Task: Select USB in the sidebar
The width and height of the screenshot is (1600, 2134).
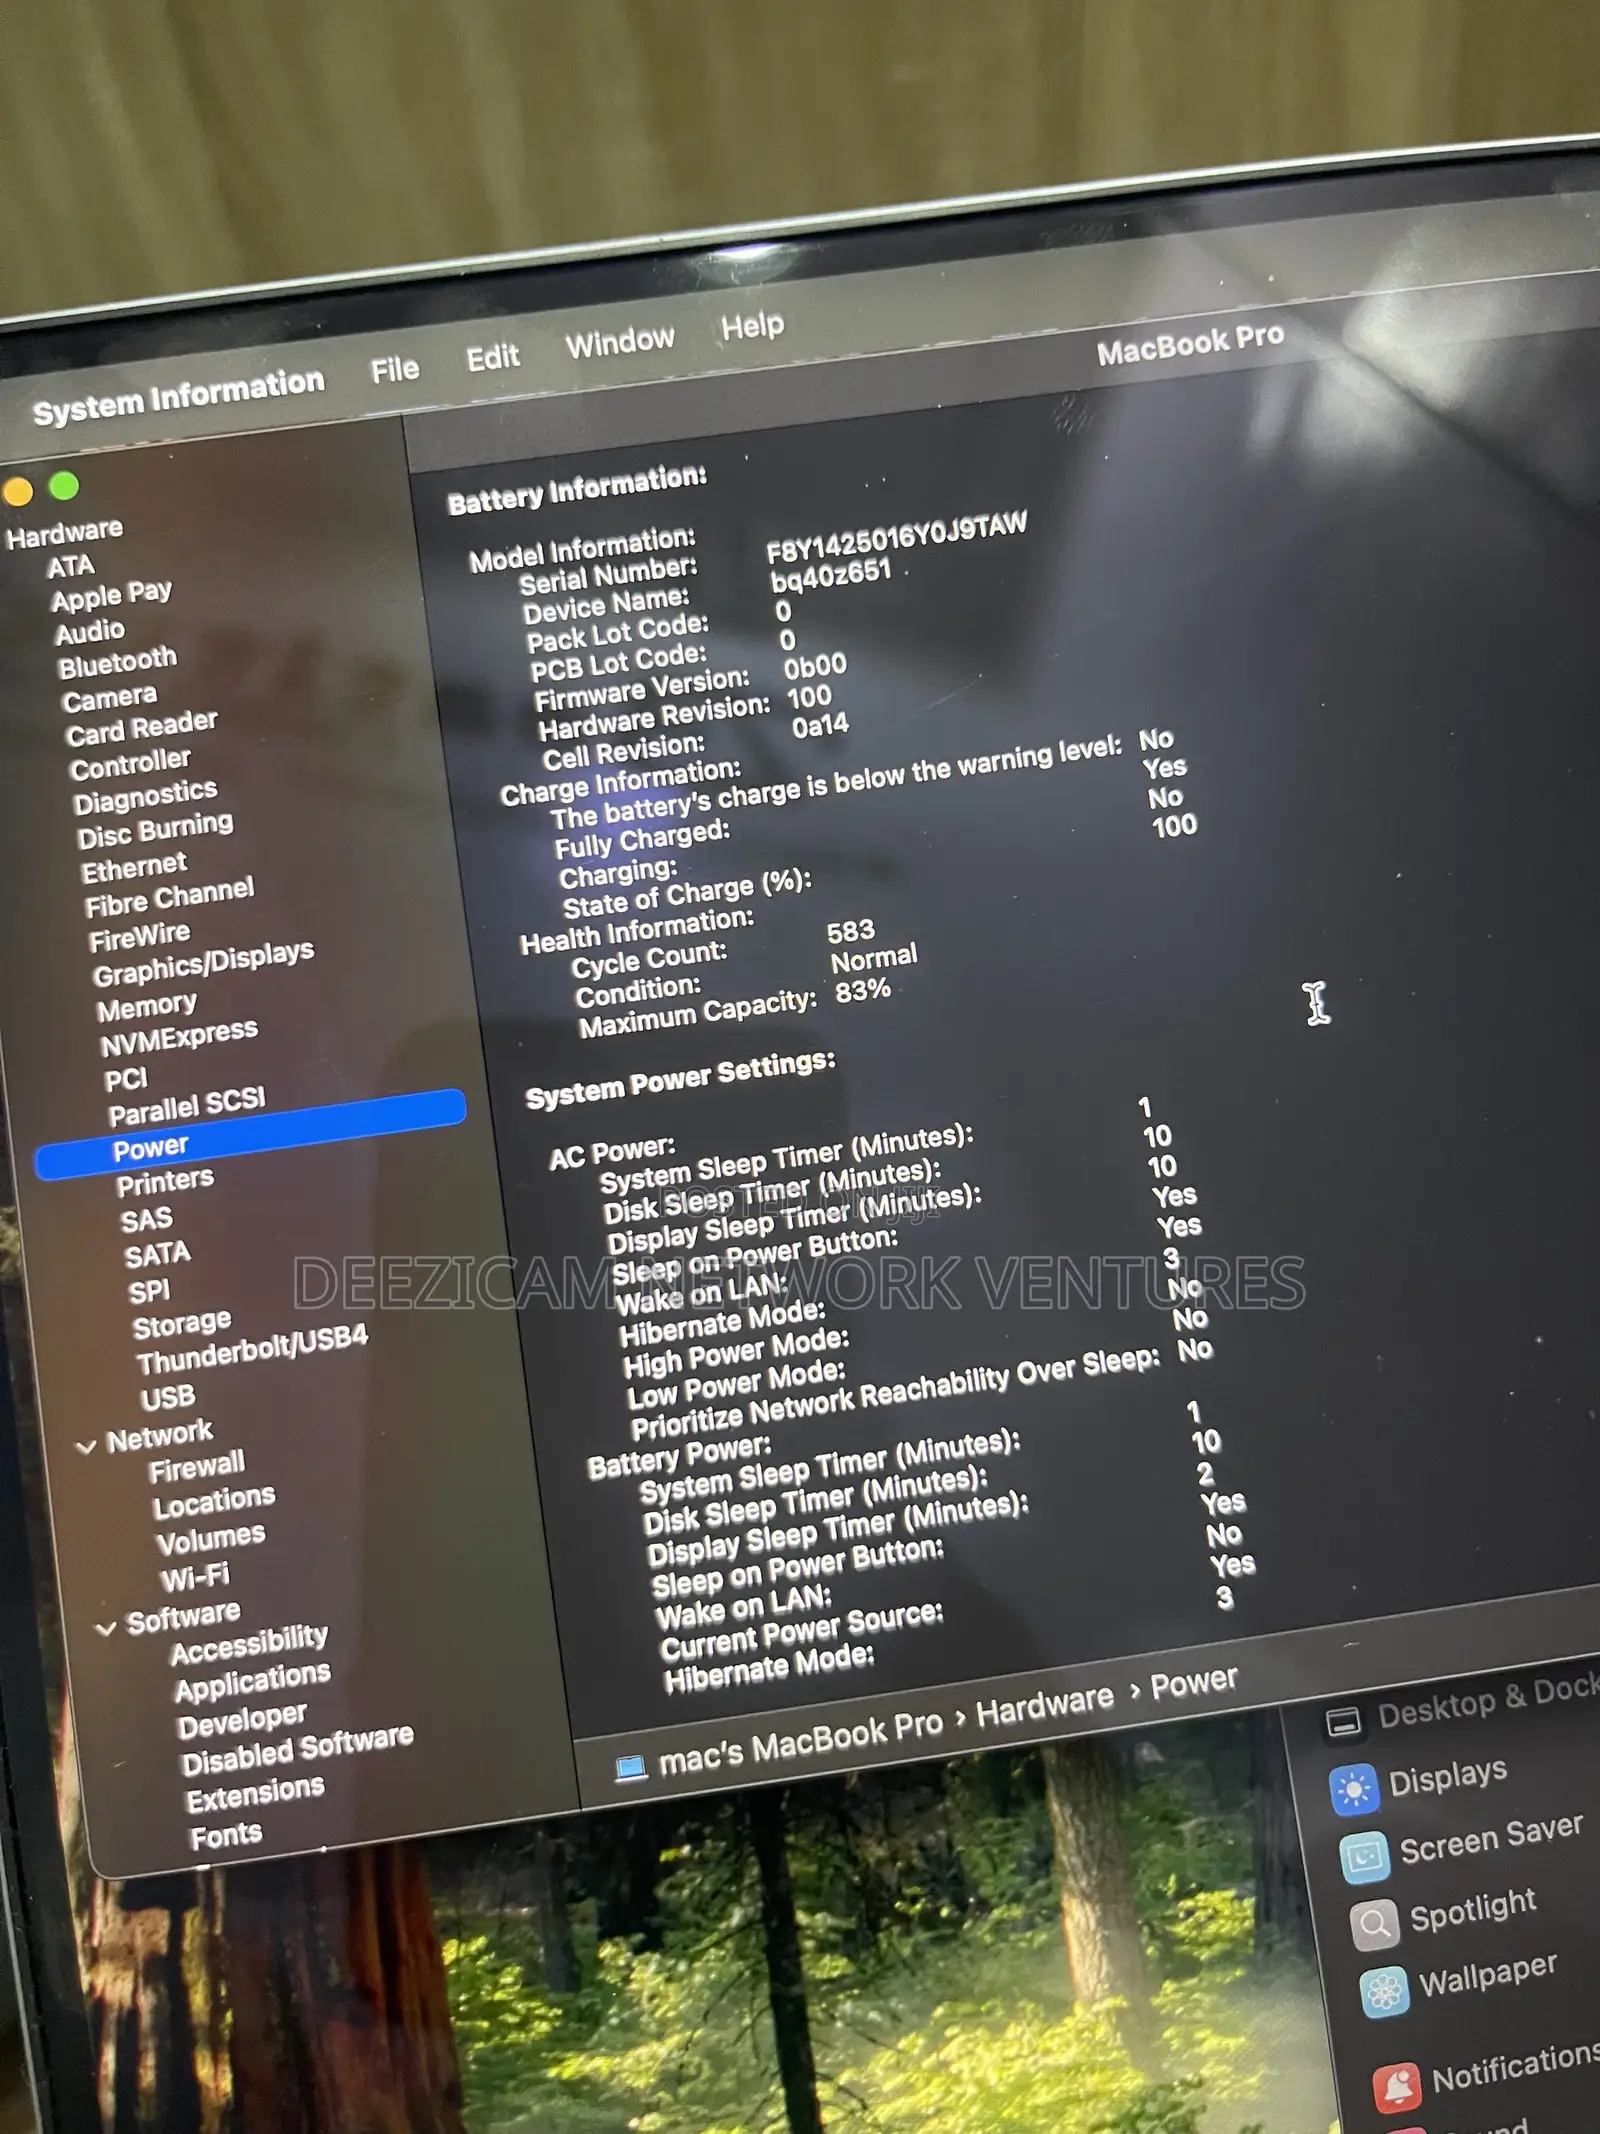Action: [x=168, y=1397]
